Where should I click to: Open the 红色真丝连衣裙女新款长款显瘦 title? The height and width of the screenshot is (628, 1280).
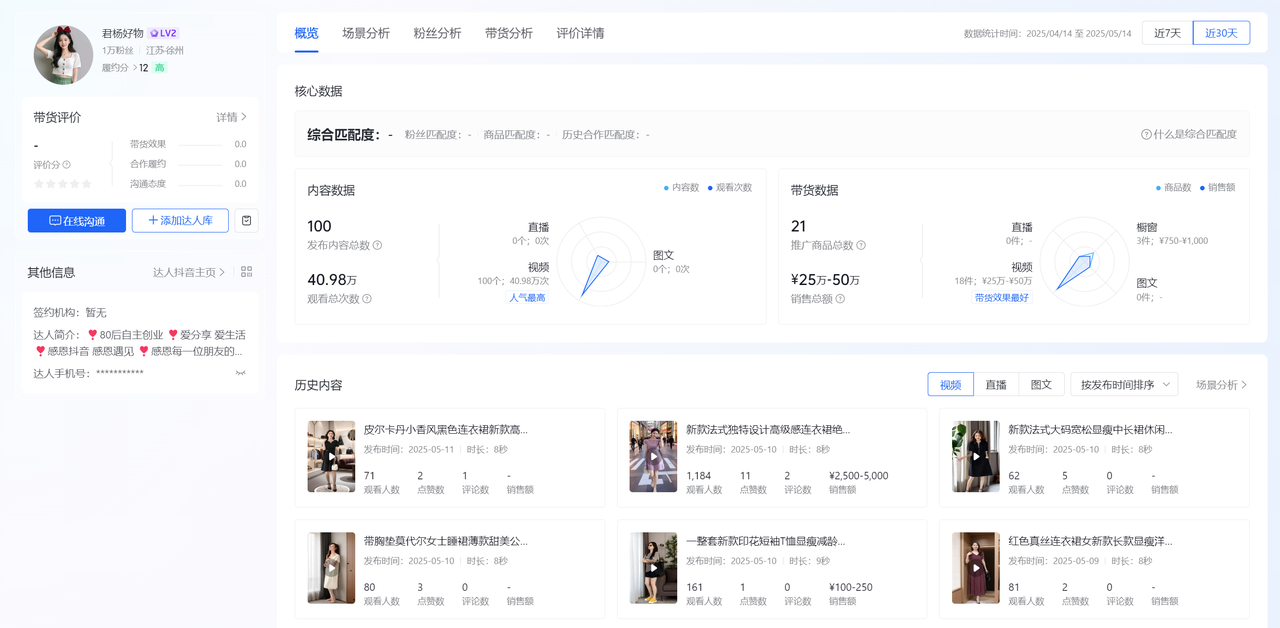pyautogui.click(x=1090, y=541)
